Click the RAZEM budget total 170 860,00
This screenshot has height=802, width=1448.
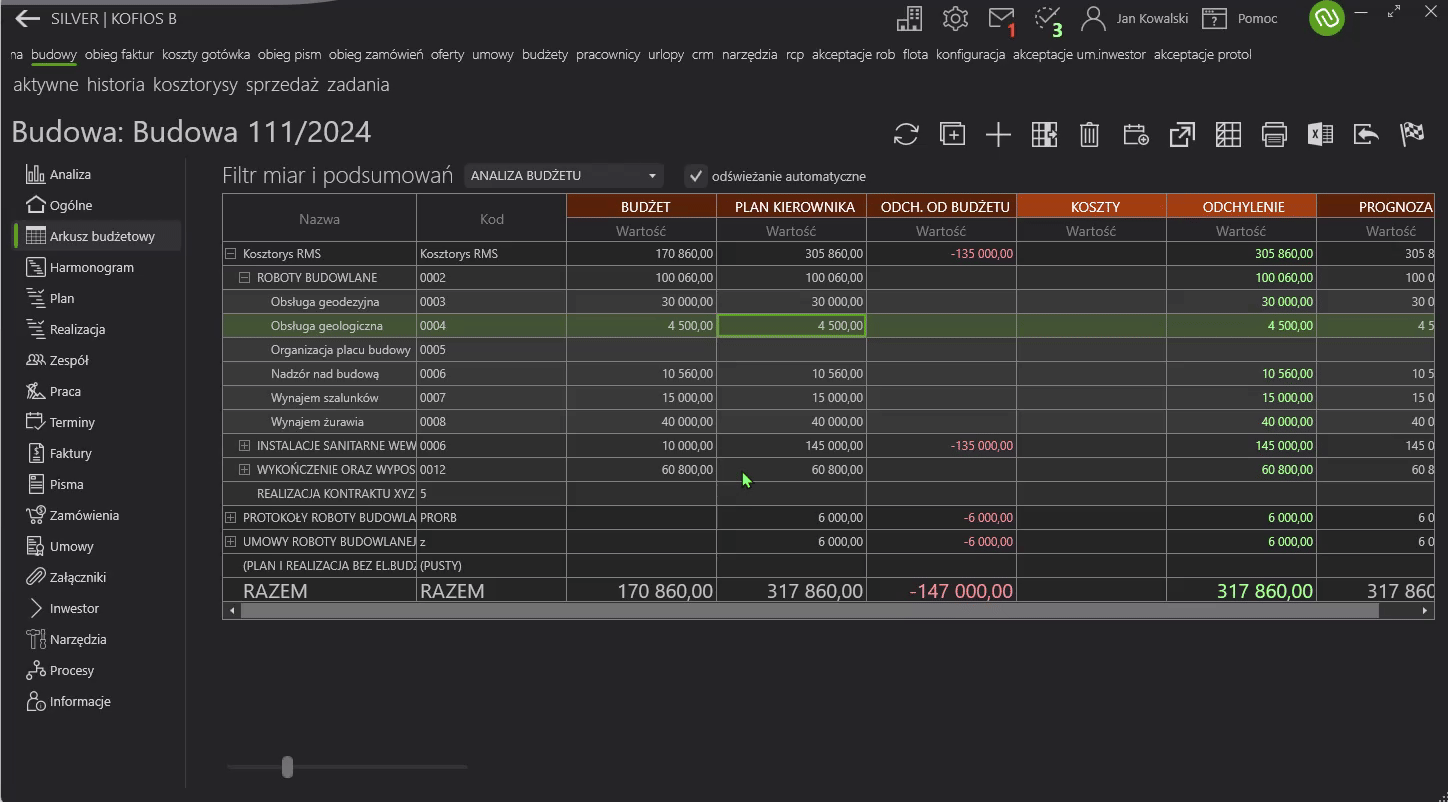666,591
